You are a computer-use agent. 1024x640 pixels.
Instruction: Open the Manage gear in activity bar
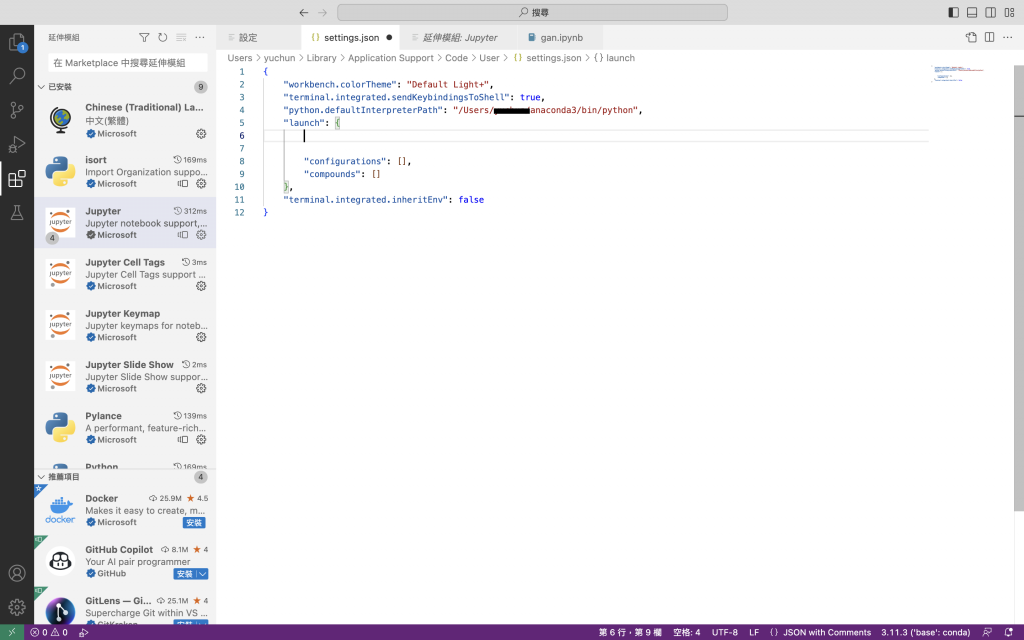(17, 607)
